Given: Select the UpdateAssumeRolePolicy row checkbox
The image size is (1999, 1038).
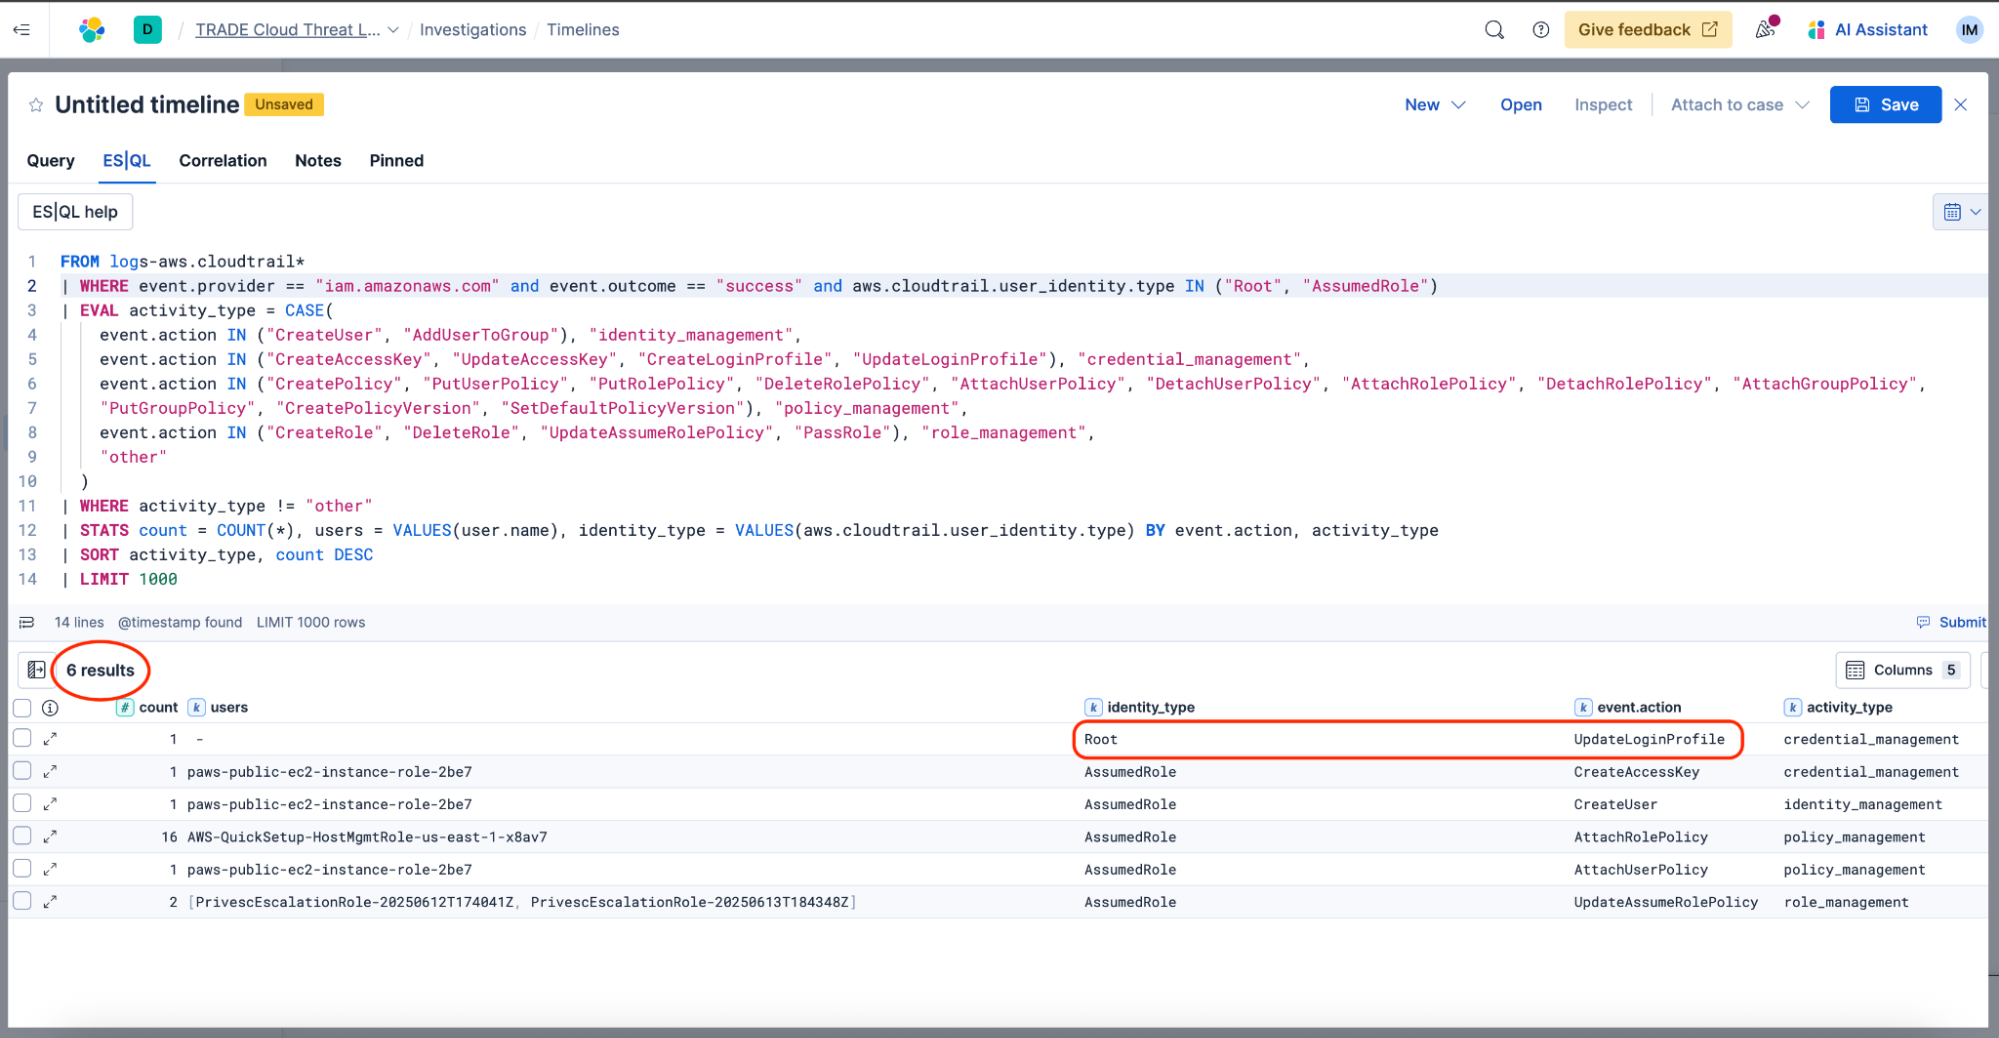Looking at the screenshot, I should (x=22, y=902).
